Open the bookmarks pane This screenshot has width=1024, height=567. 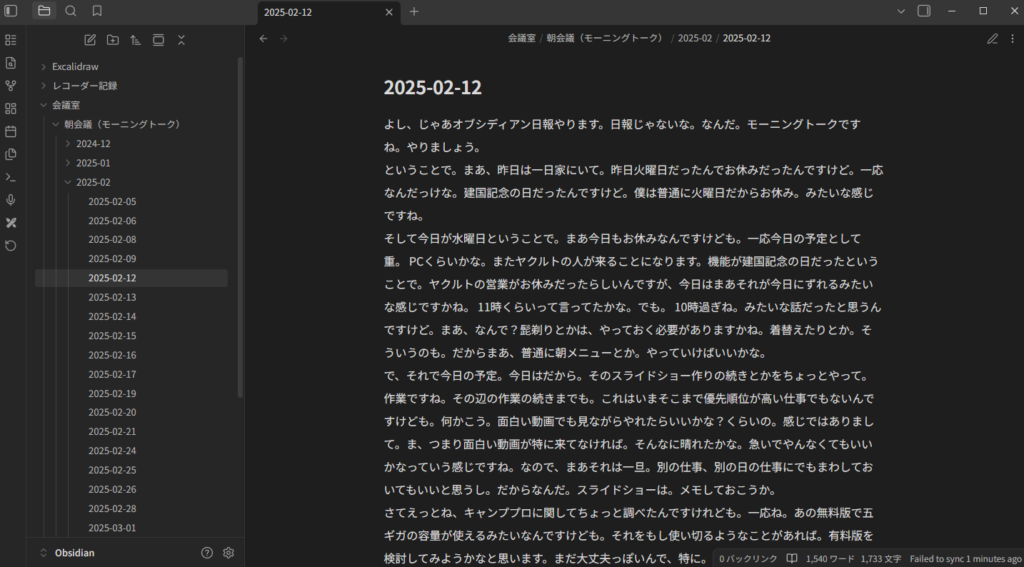tap(97, 11)
